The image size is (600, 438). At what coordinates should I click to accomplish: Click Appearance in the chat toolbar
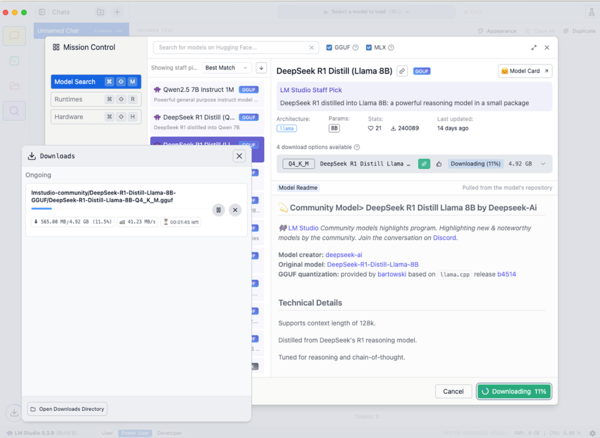coord(497,31)
